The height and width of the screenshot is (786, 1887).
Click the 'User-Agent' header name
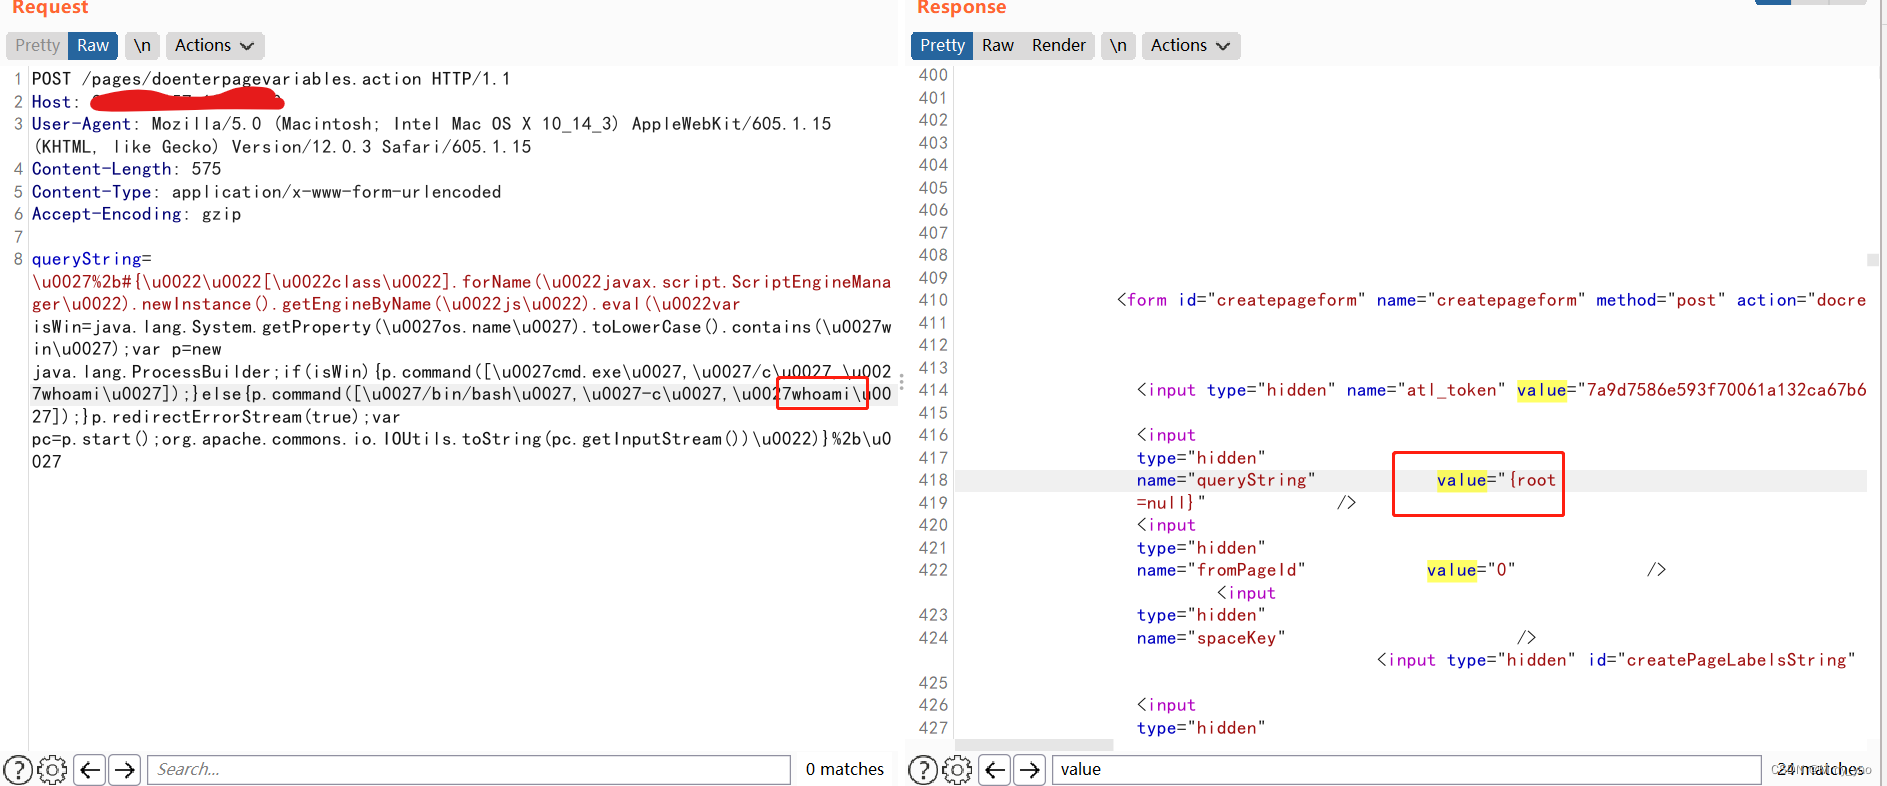(x=84, y=124)
